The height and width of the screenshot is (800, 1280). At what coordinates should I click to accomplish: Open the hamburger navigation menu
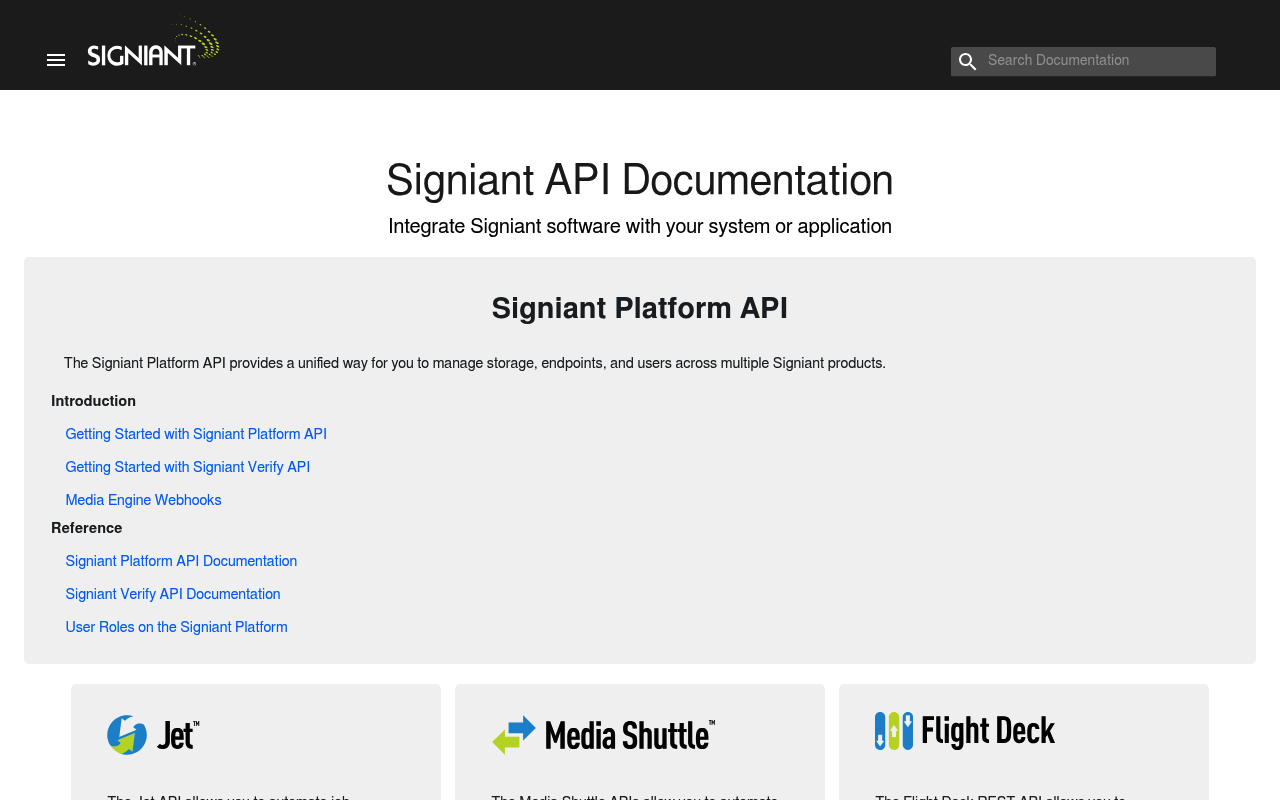pyautogui.click(x=56, y=60)
